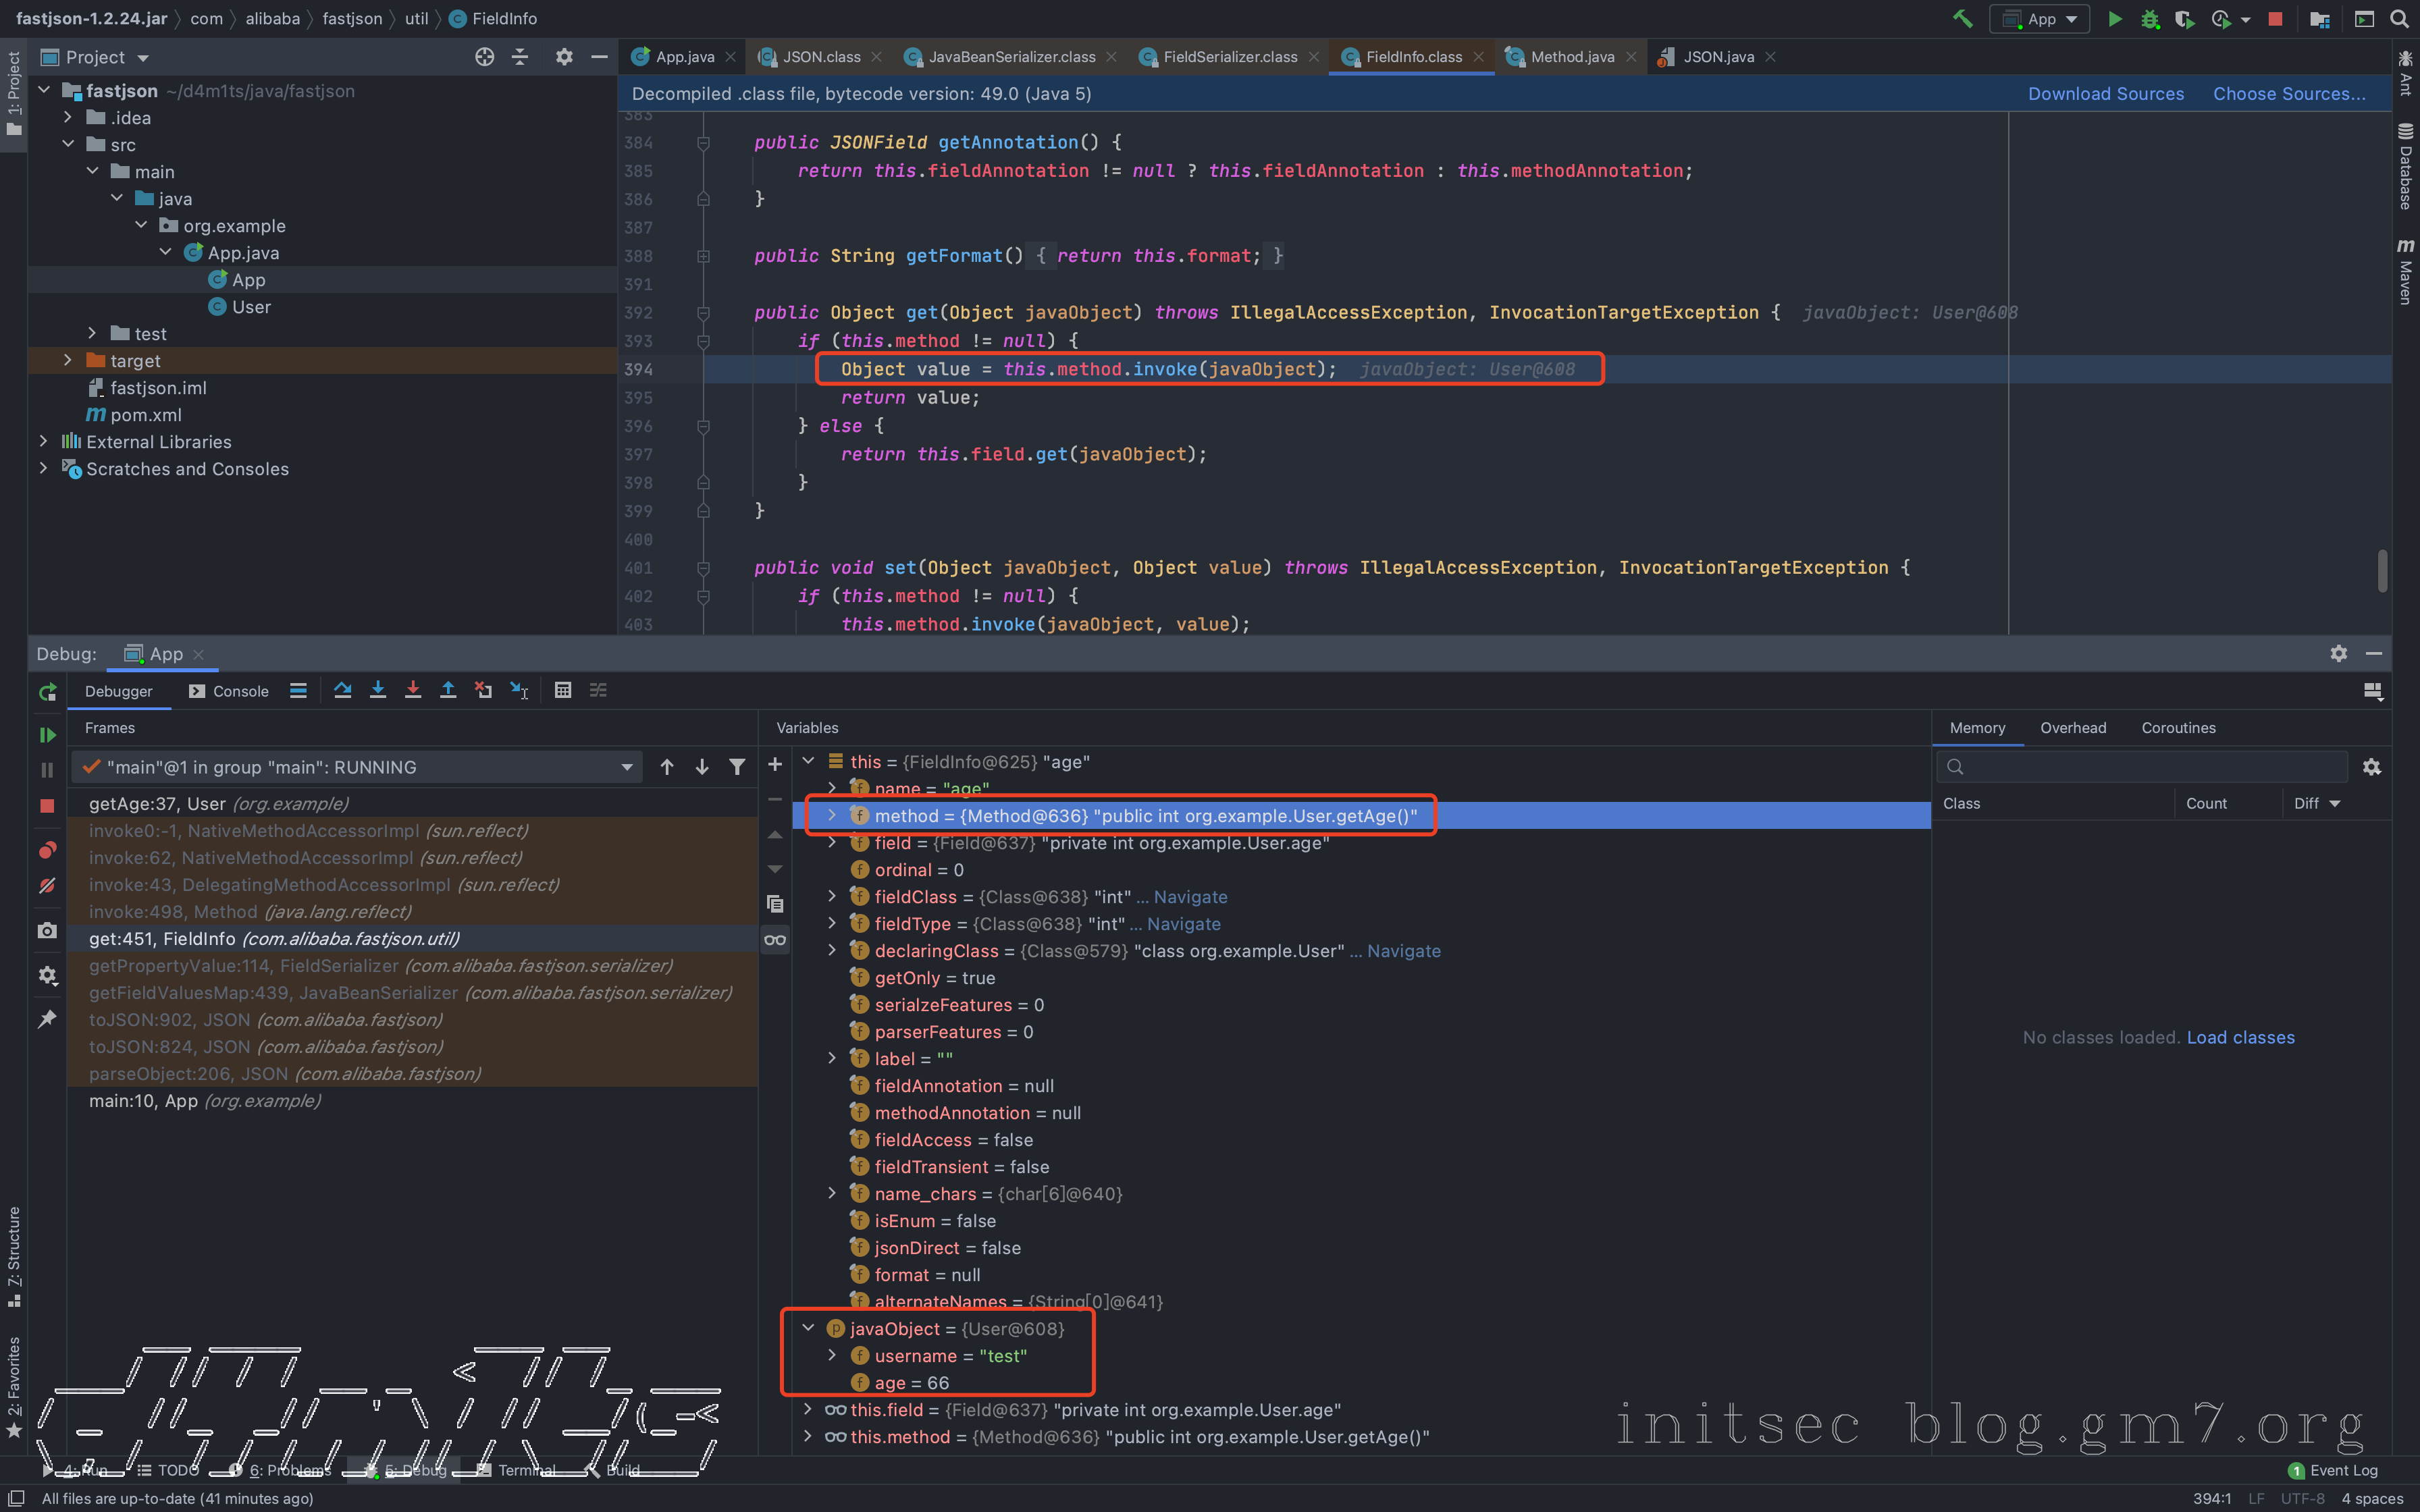Click Resume Program green icon

click(47, 735)
